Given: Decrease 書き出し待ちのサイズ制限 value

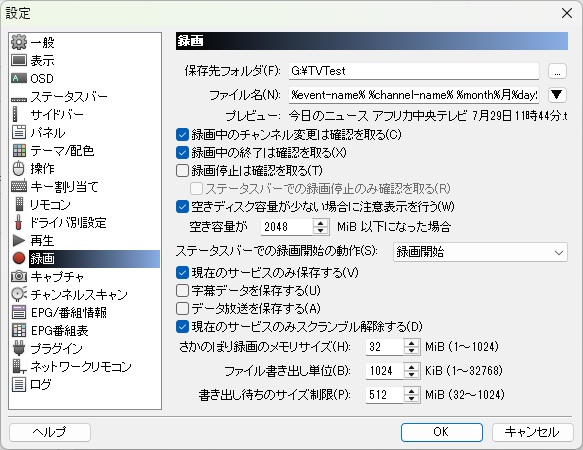Looking at the screenshot, I should [412, 398].
